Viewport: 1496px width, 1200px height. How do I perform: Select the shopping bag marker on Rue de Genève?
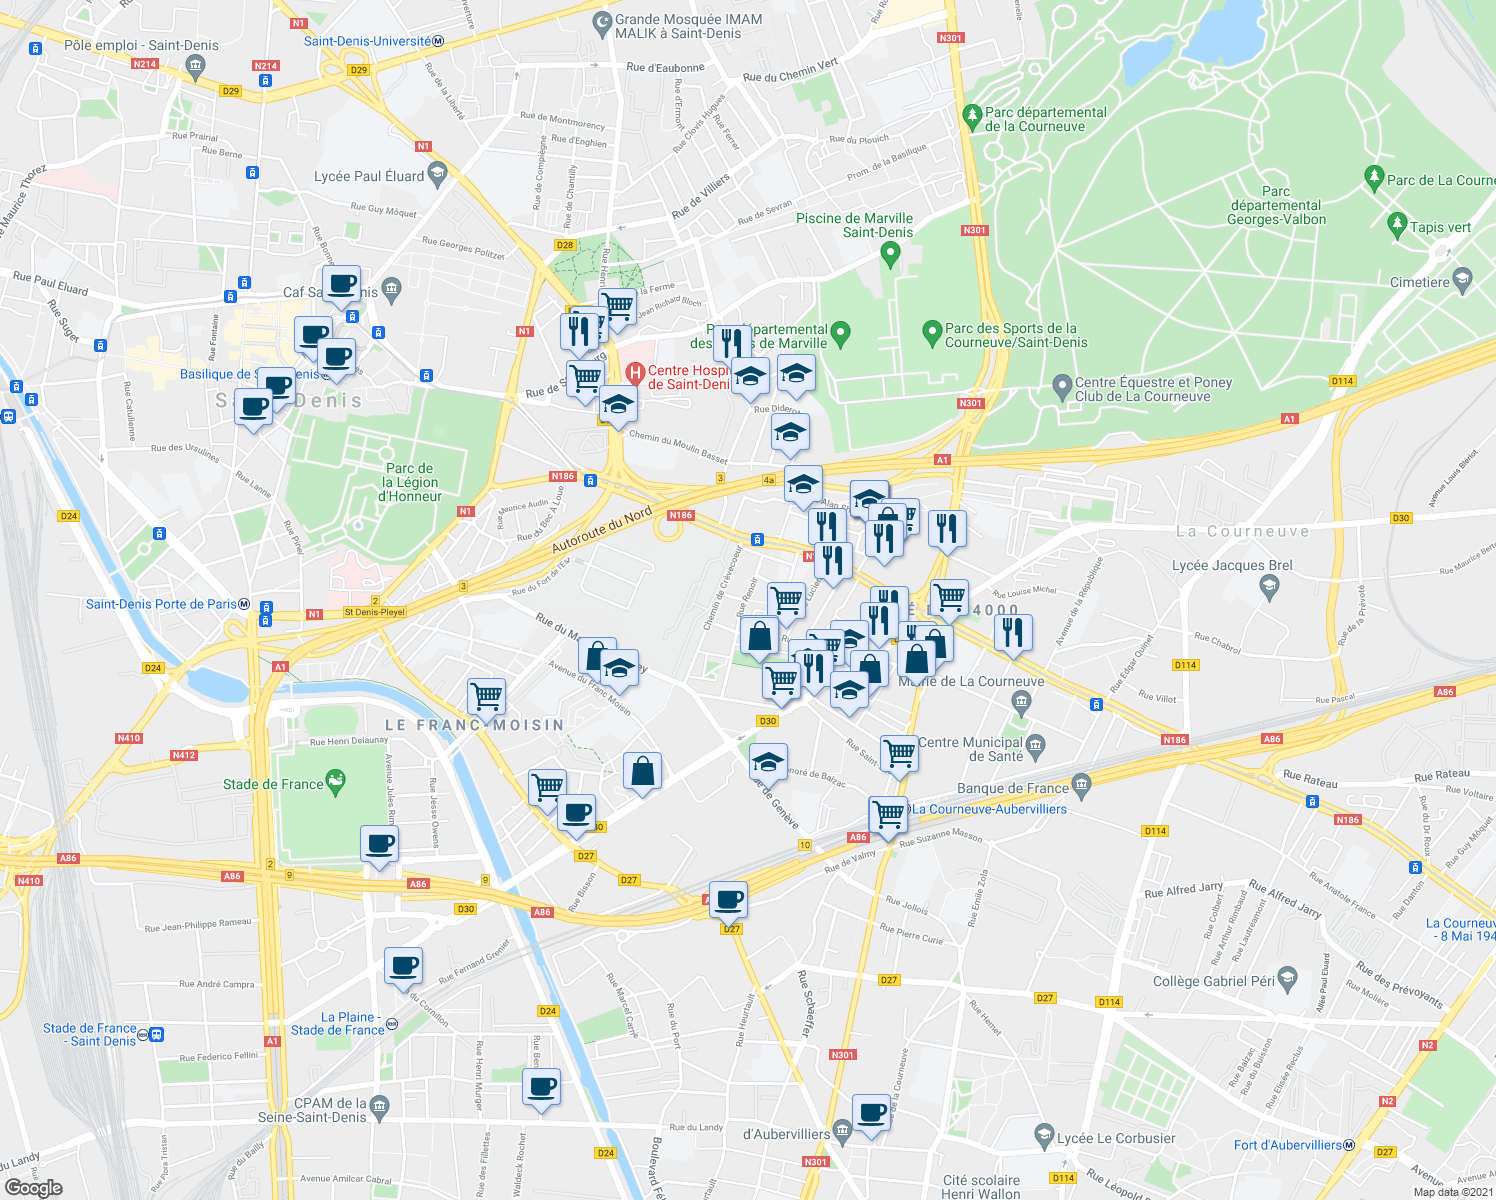[641, 768]
